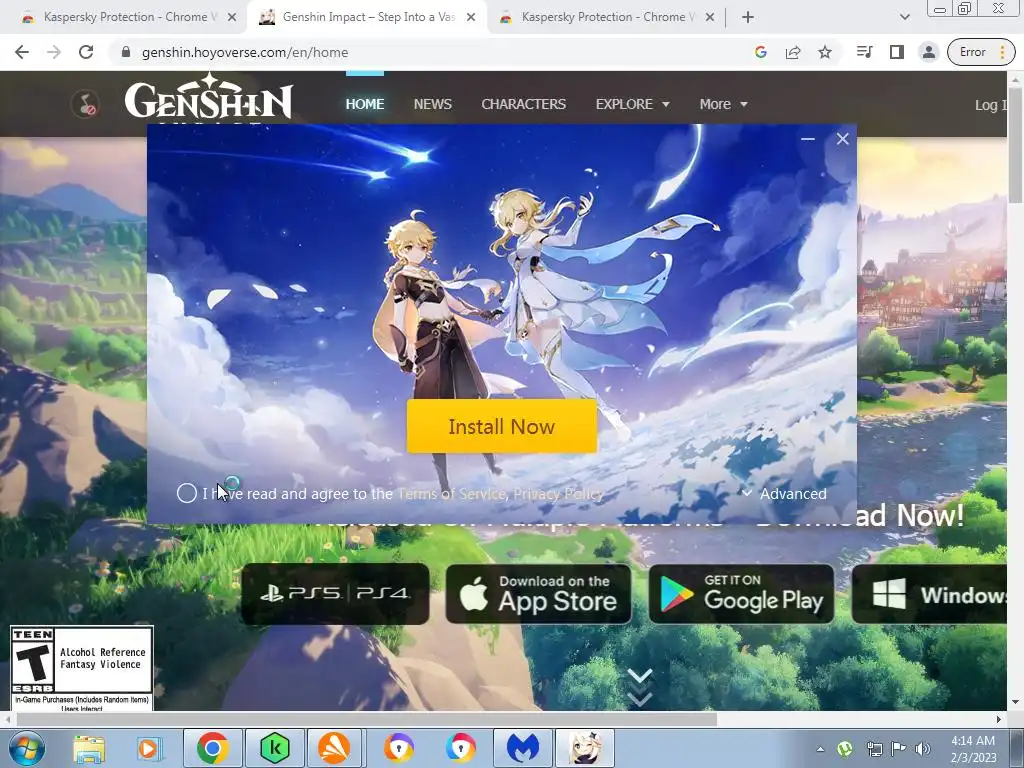Click the Action Center flag tray icon
1024x768 pixels.
coord(899,748)
